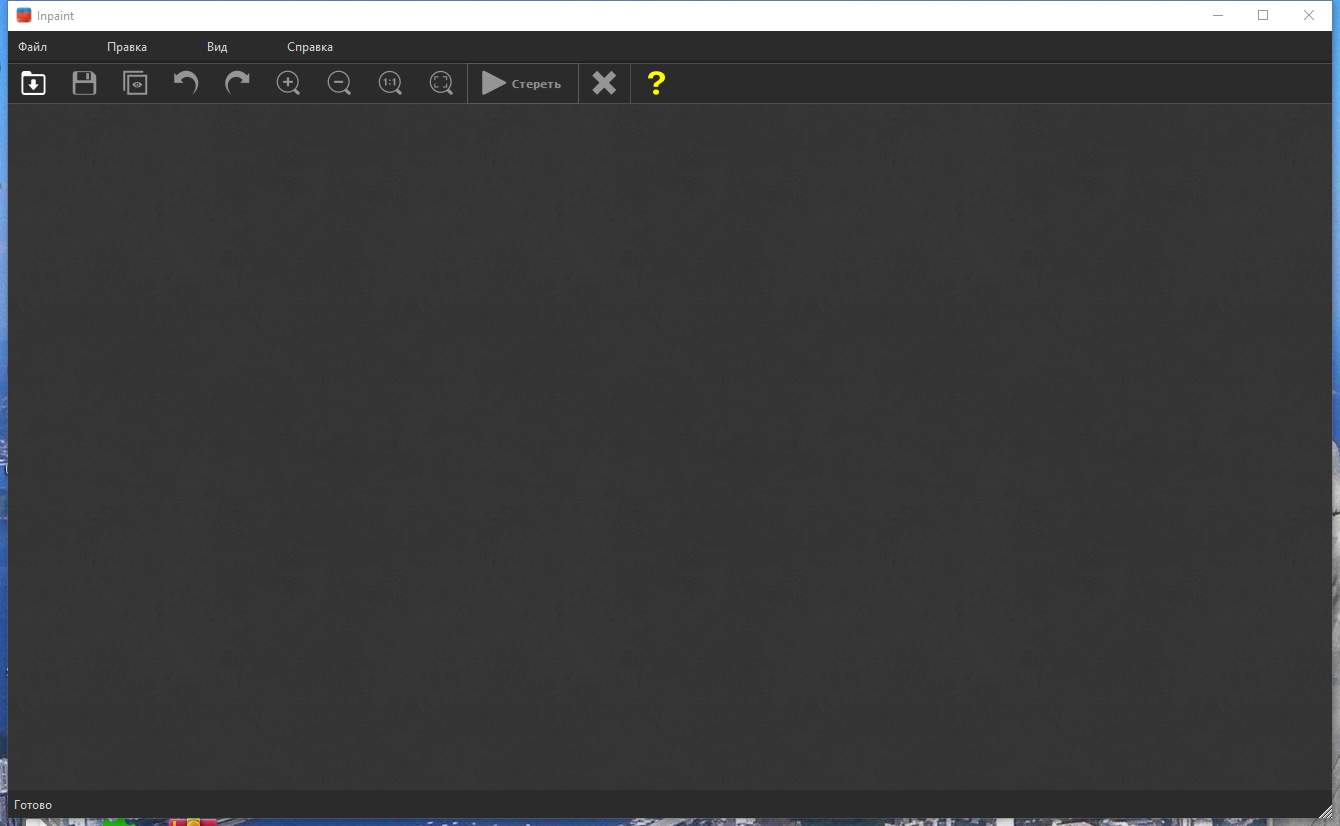Redo the undone action
The width and height of the screenshot is (1340, 826).
pyautogui.click(x=237, y=83)
